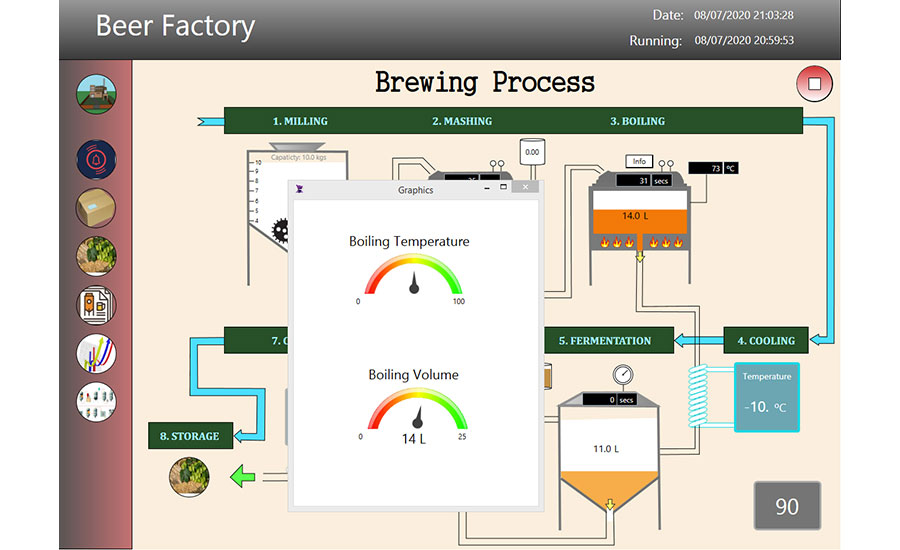The width and height of the screenshot is (900, 550).
Task: Open the alarm bell sidebar icon
Action: (x=96, y=159)
